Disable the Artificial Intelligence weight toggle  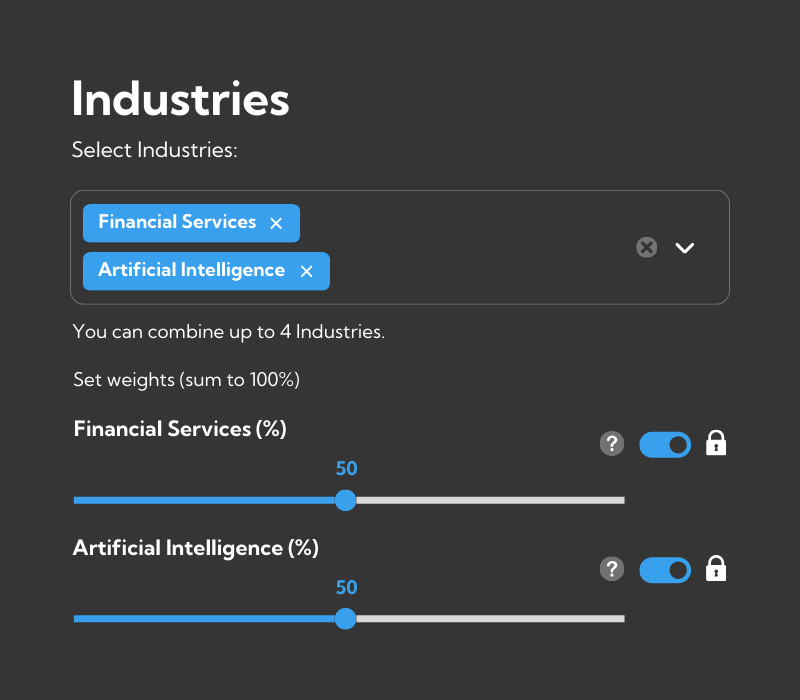pos(664,569)
